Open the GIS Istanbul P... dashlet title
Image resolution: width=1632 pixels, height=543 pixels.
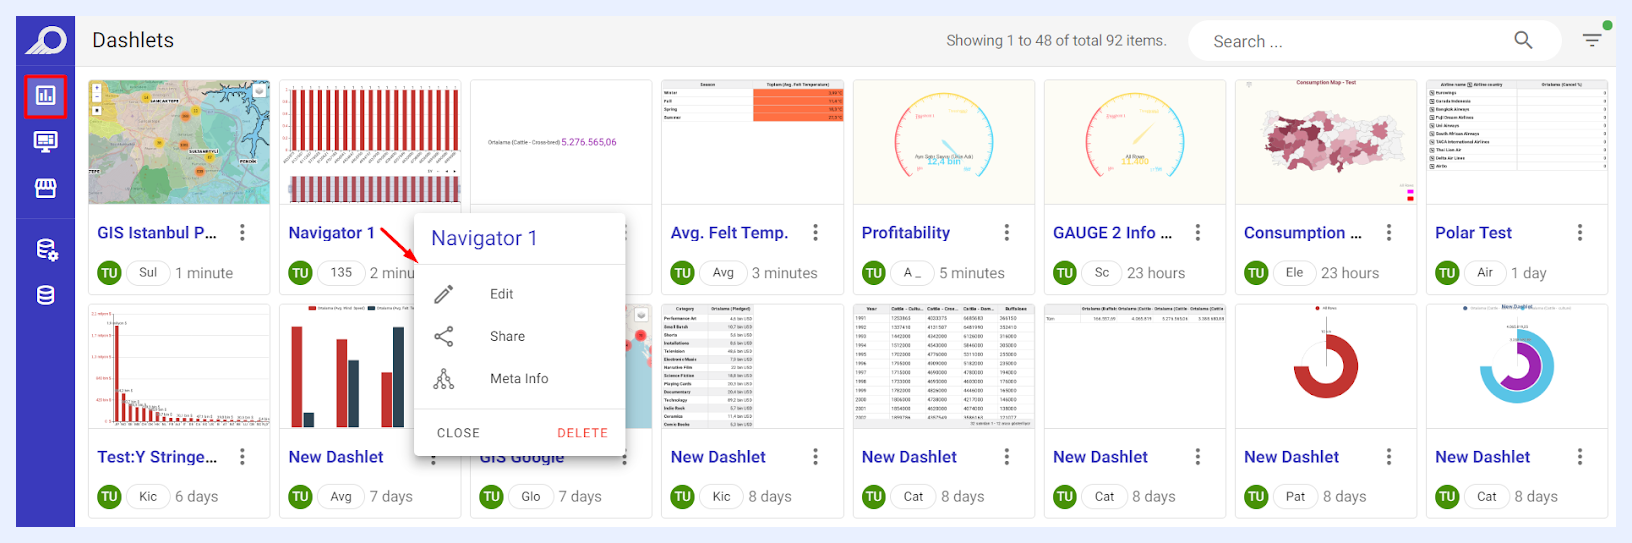[x=157, y=233]
